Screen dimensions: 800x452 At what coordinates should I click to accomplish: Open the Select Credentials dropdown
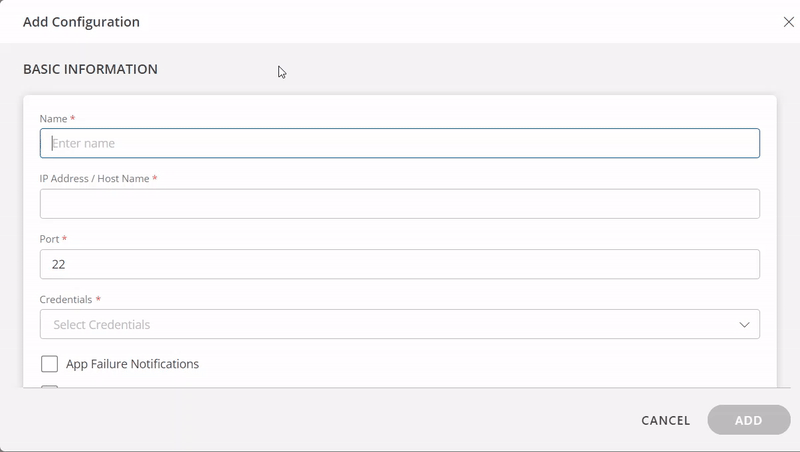(399, 324)
